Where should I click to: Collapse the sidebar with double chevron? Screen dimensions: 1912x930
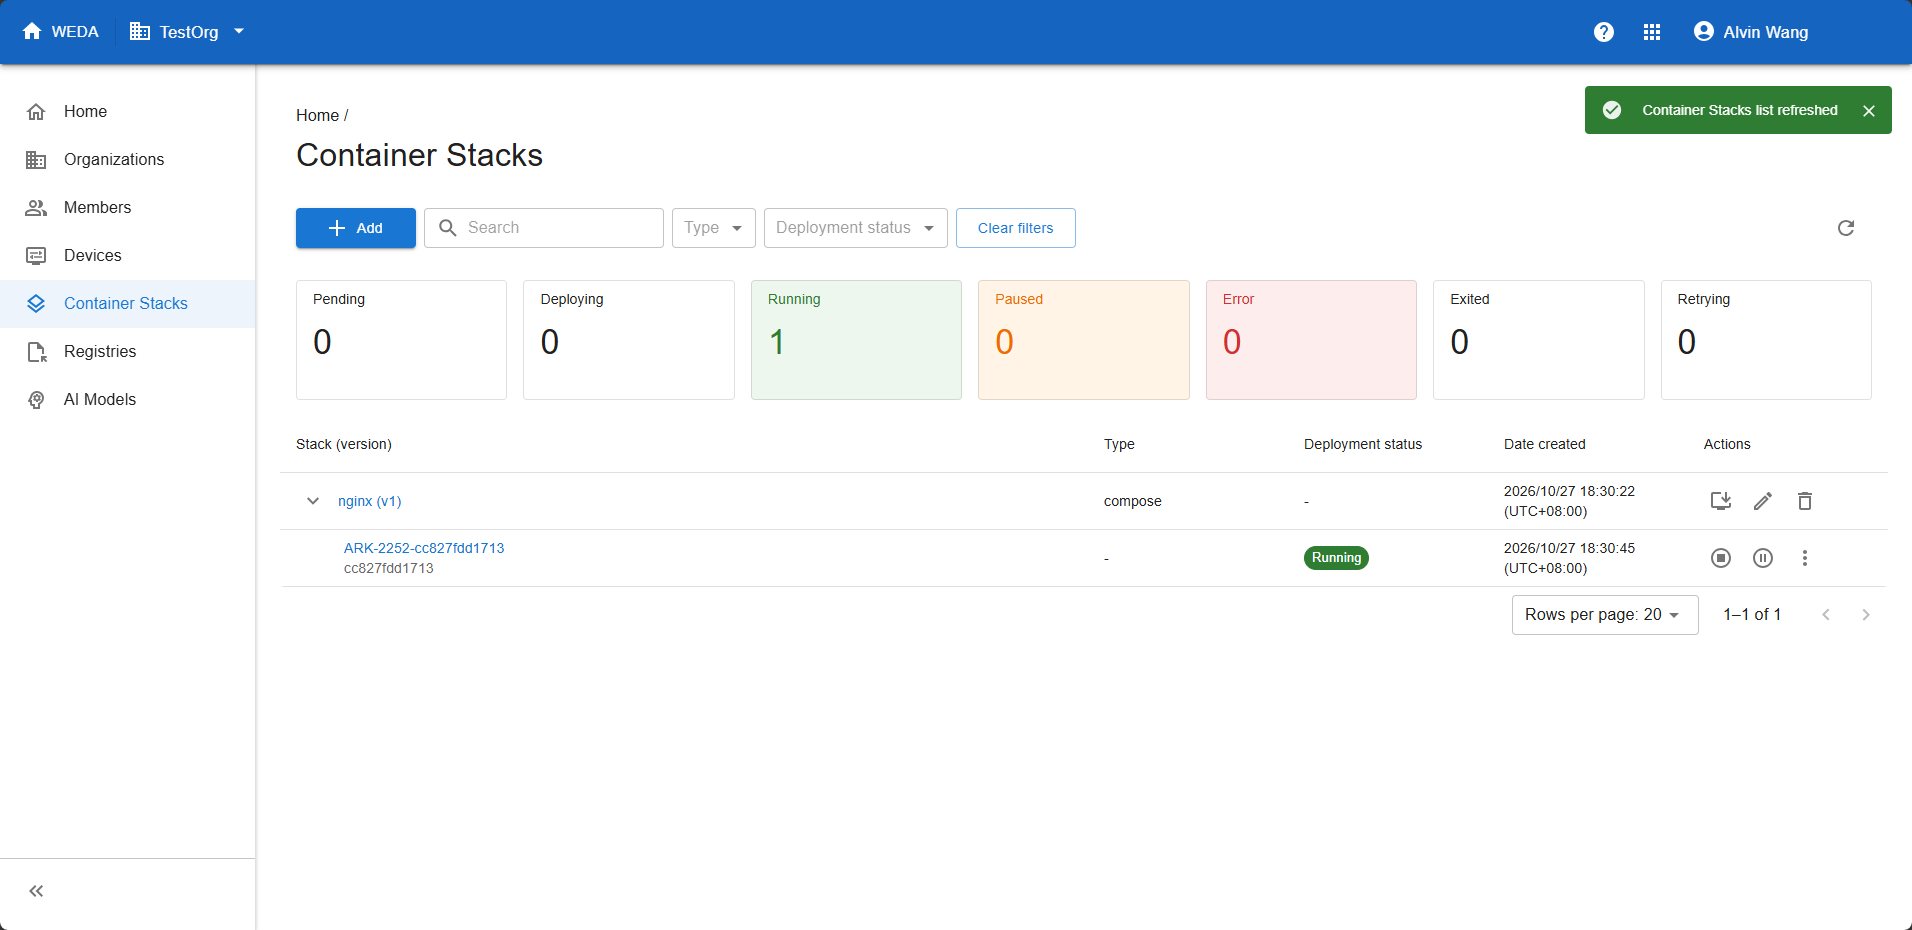[36, 891]
